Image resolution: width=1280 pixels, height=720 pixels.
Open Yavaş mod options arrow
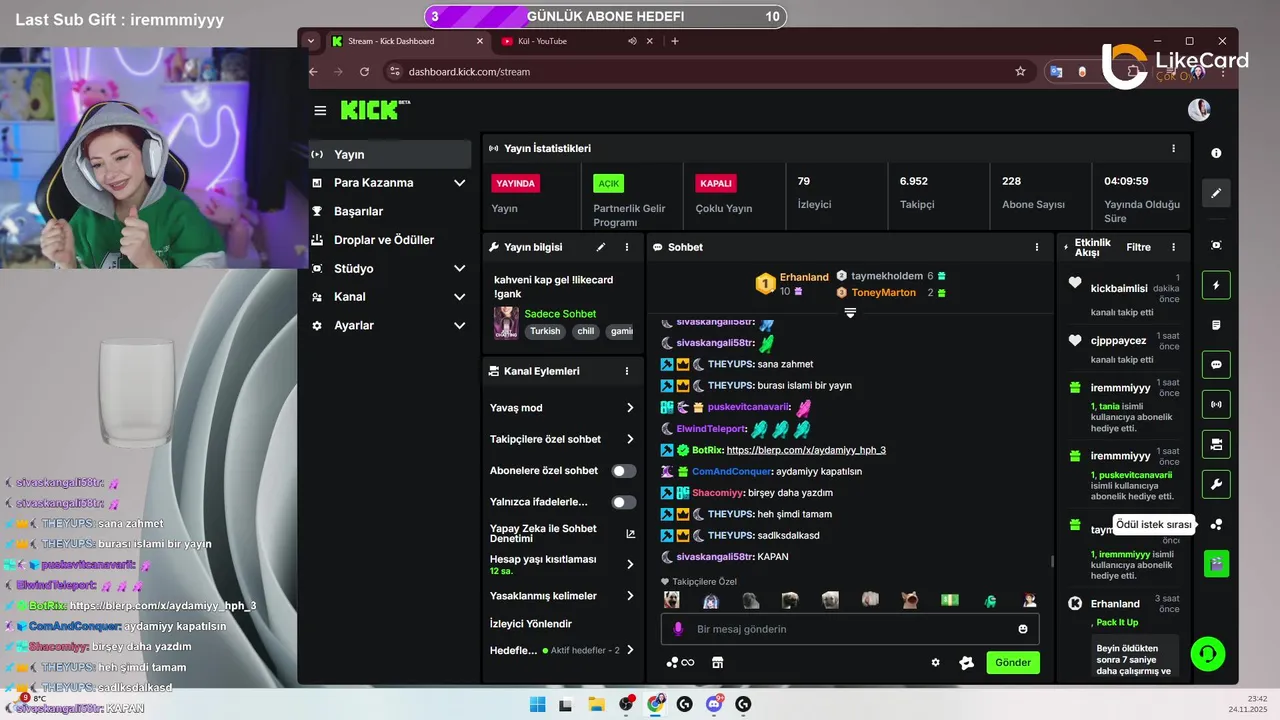pyautogui.click(x=630, y=408)
